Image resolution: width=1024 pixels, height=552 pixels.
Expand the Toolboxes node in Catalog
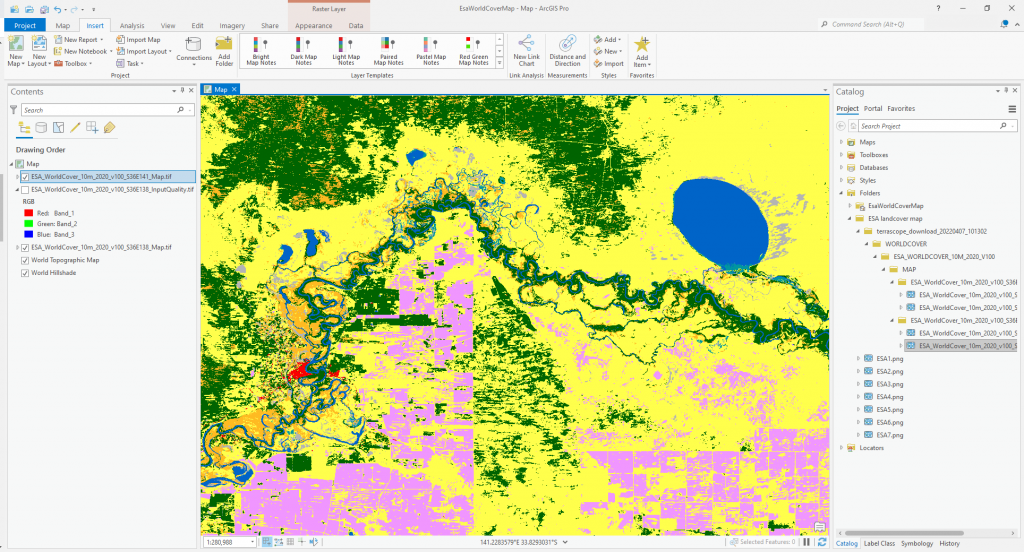841,155
